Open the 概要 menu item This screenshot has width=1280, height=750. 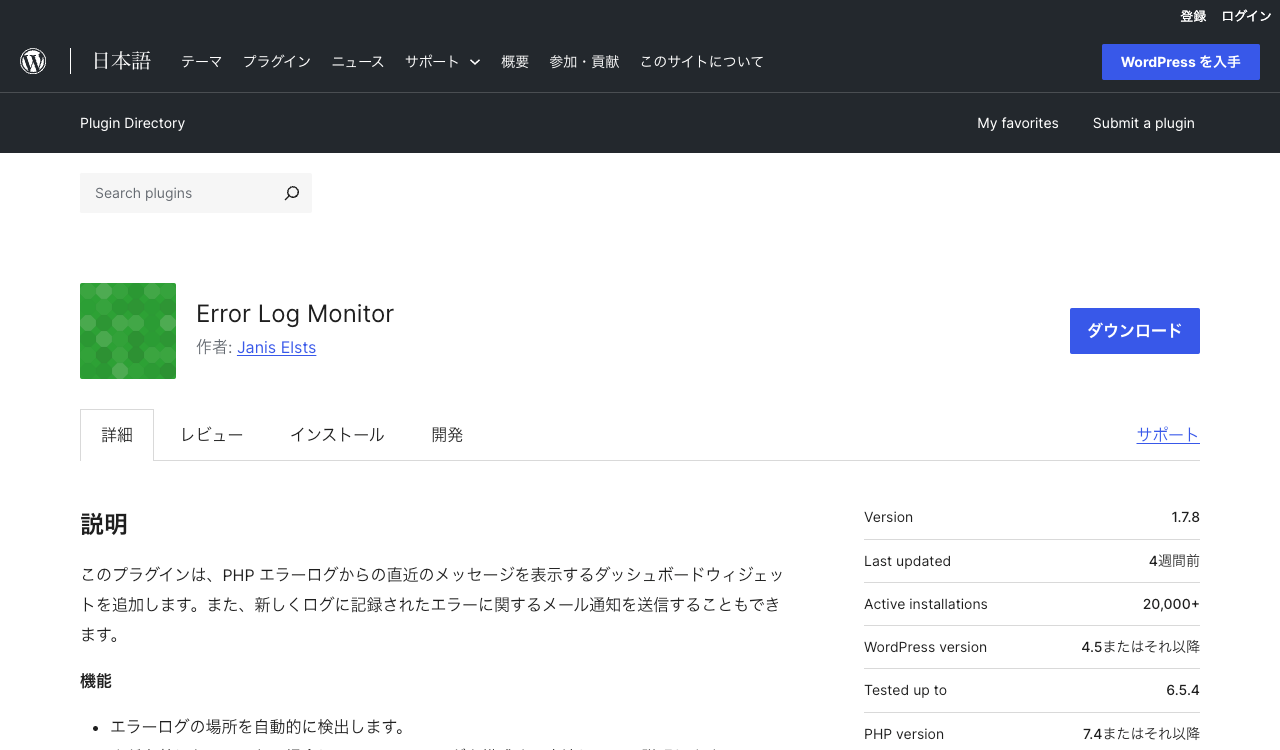click(515, 61)
